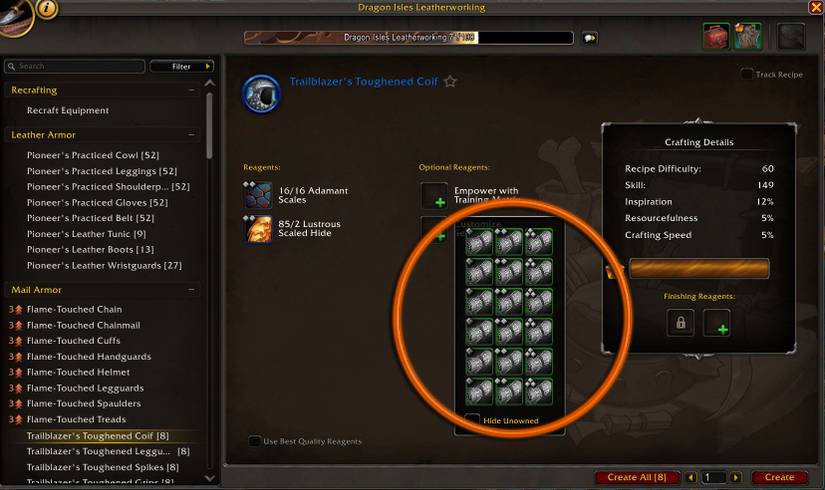Click the Trailblazer's Toughened Coif item icon
This screenshot has width=825, height=490.
[261, 94]
